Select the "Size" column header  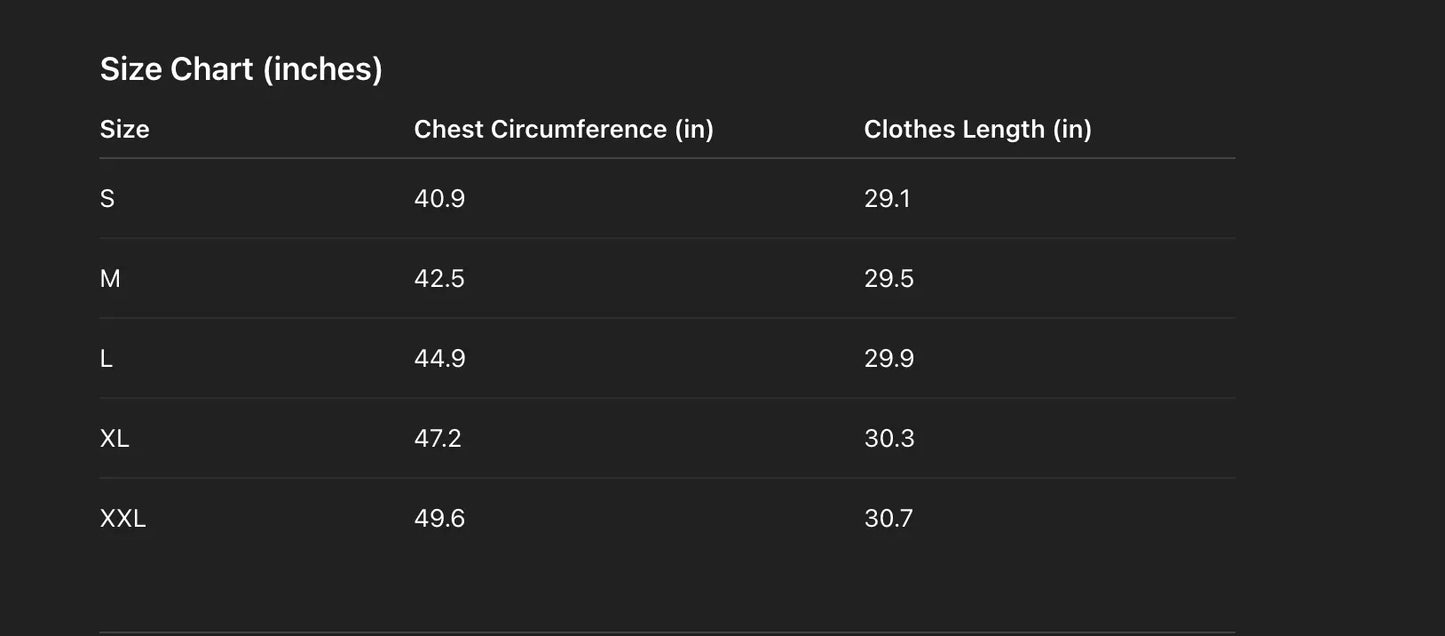pyautogui.click(x=125, y=129)
